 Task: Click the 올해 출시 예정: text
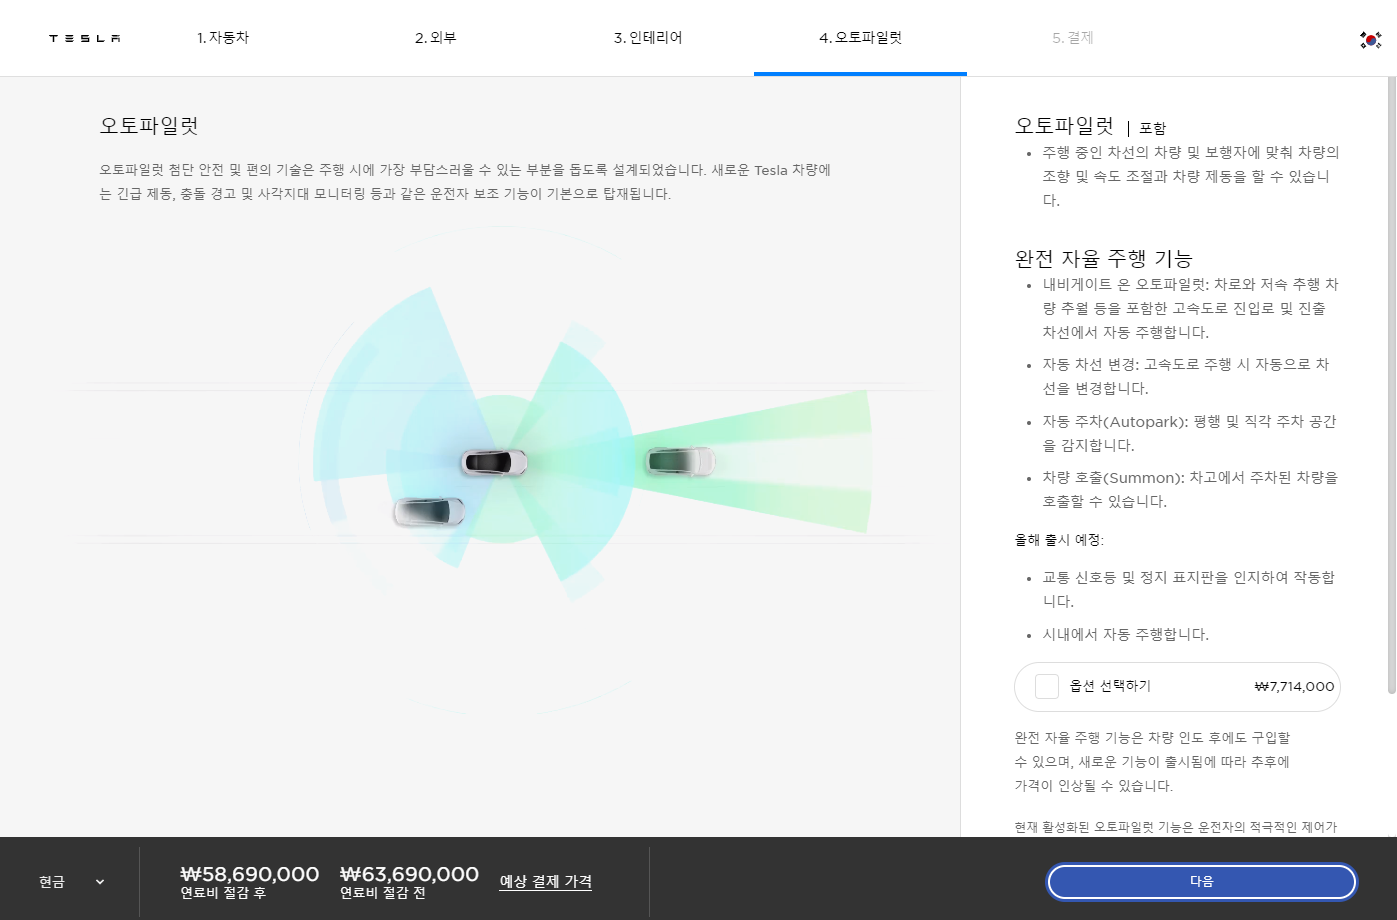coord(1059,540)
